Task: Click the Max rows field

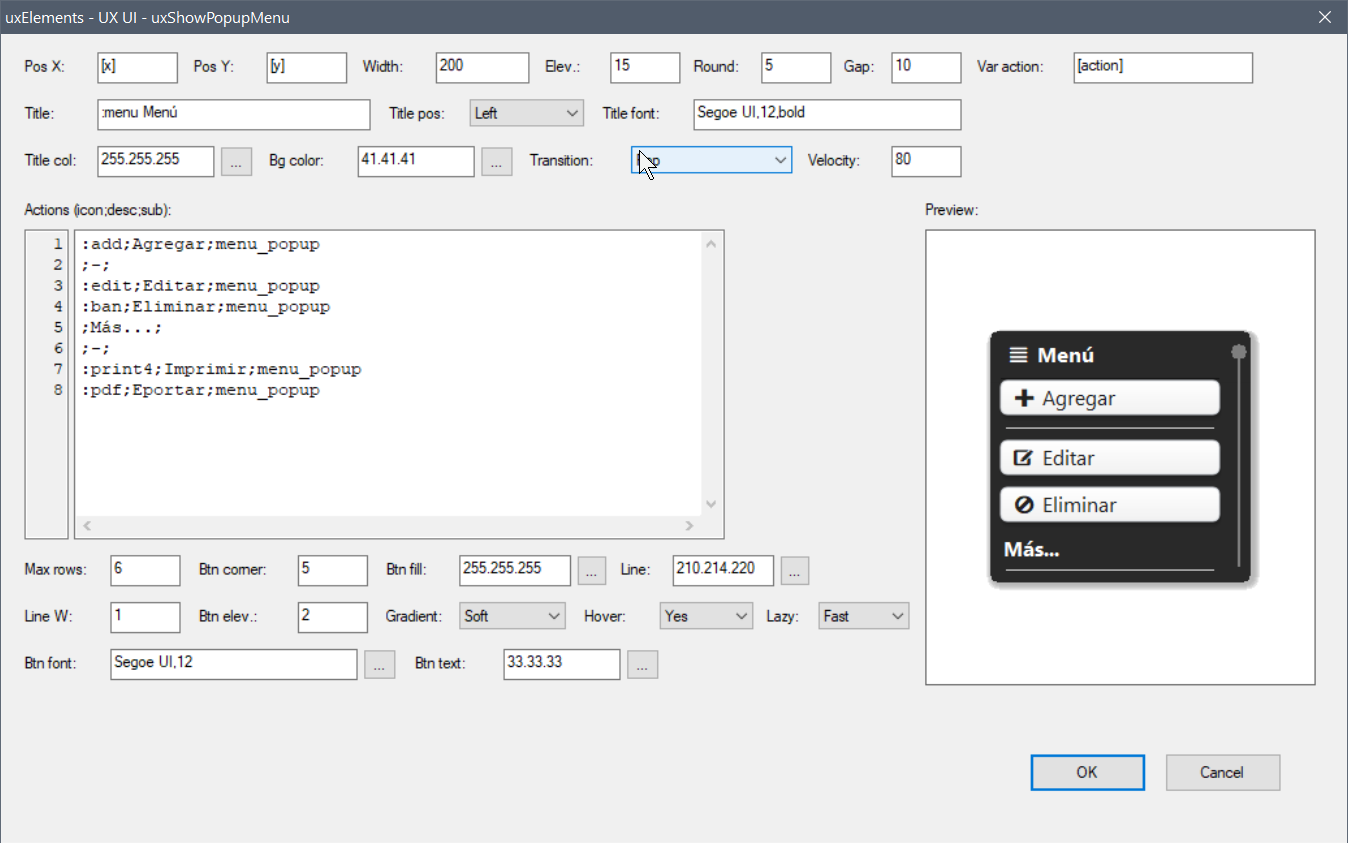Action: [x=146, y=570]
